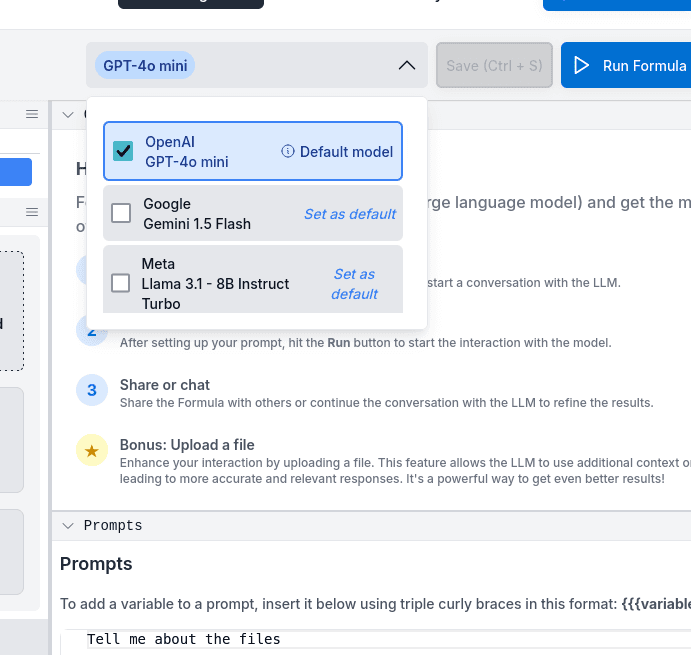Click the step 3 number badge

coord(92,390)
